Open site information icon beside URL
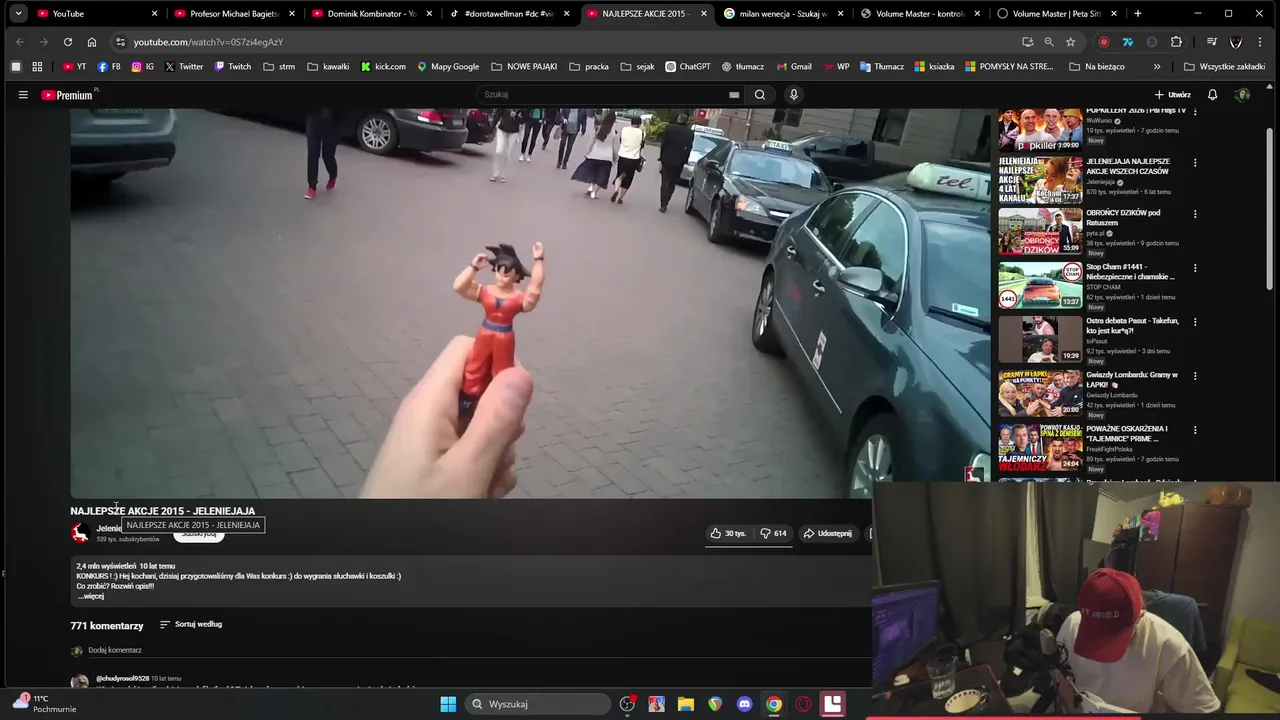The width and height of the screenshot is (1280, 720). pyautogui.click(x=120, y=42)
